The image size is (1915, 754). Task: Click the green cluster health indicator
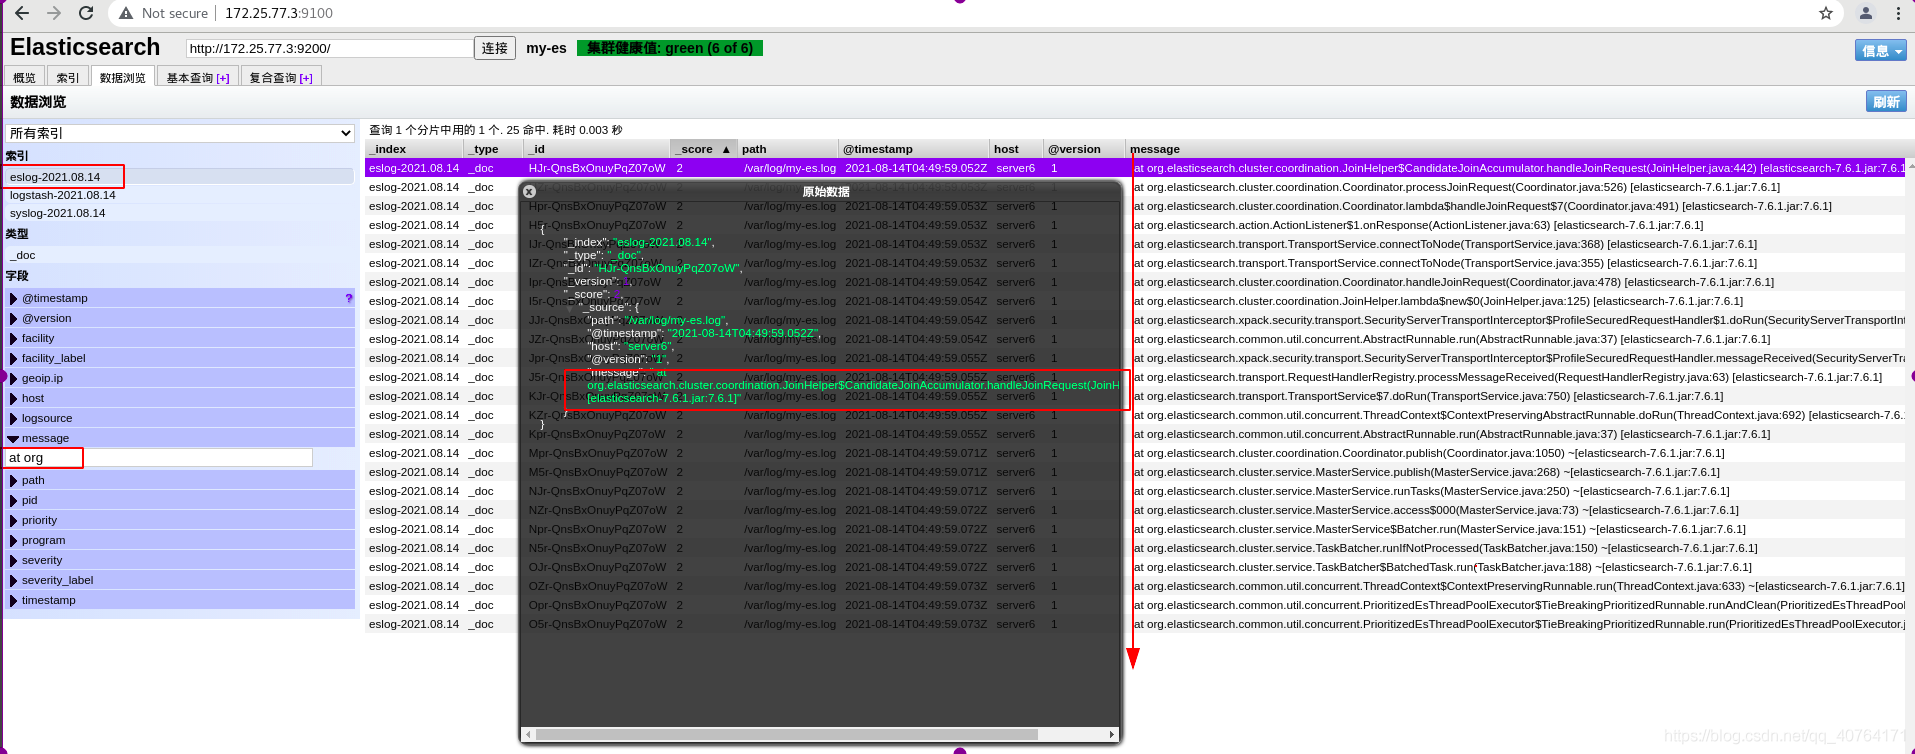(669, 48)
